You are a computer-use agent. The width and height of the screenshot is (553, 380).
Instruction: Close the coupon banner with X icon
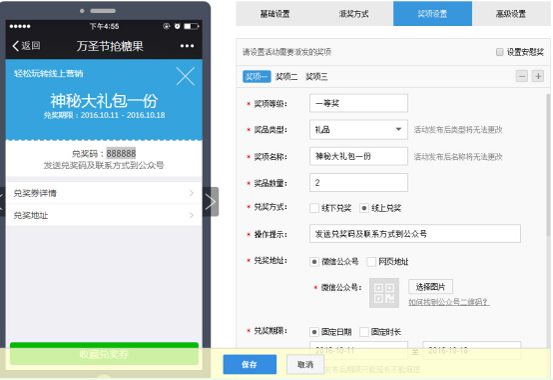186,76
